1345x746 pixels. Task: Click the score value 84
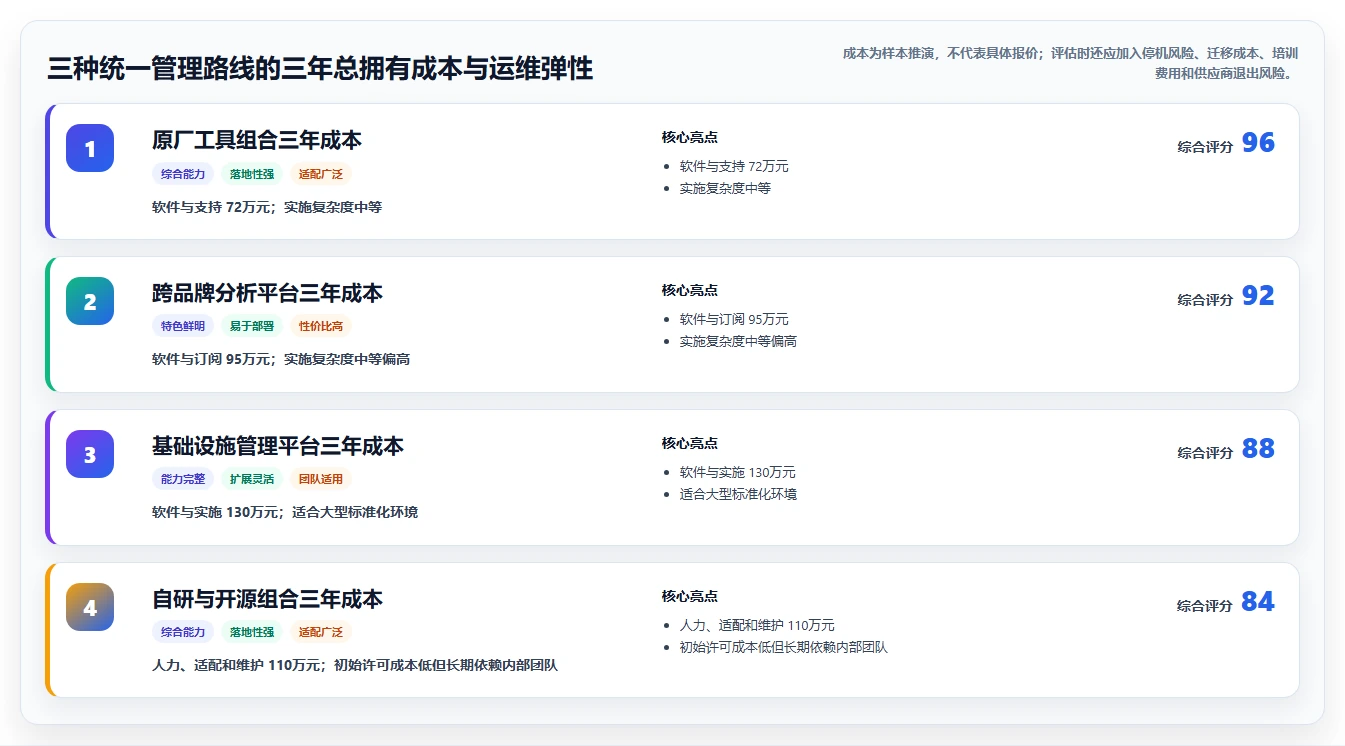[1258, 602]
